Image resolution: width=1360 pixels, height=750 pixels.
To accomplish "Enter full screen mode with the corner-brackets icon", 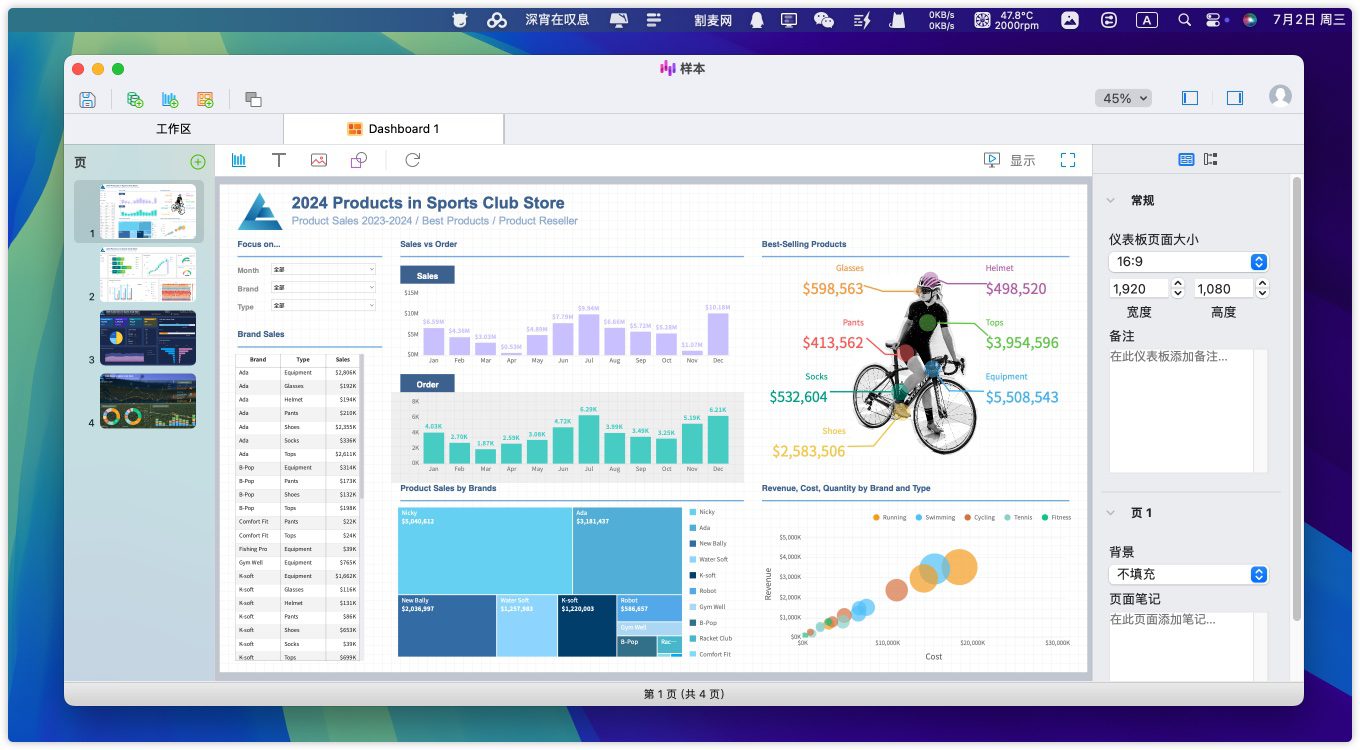I will coord(1068,160).
